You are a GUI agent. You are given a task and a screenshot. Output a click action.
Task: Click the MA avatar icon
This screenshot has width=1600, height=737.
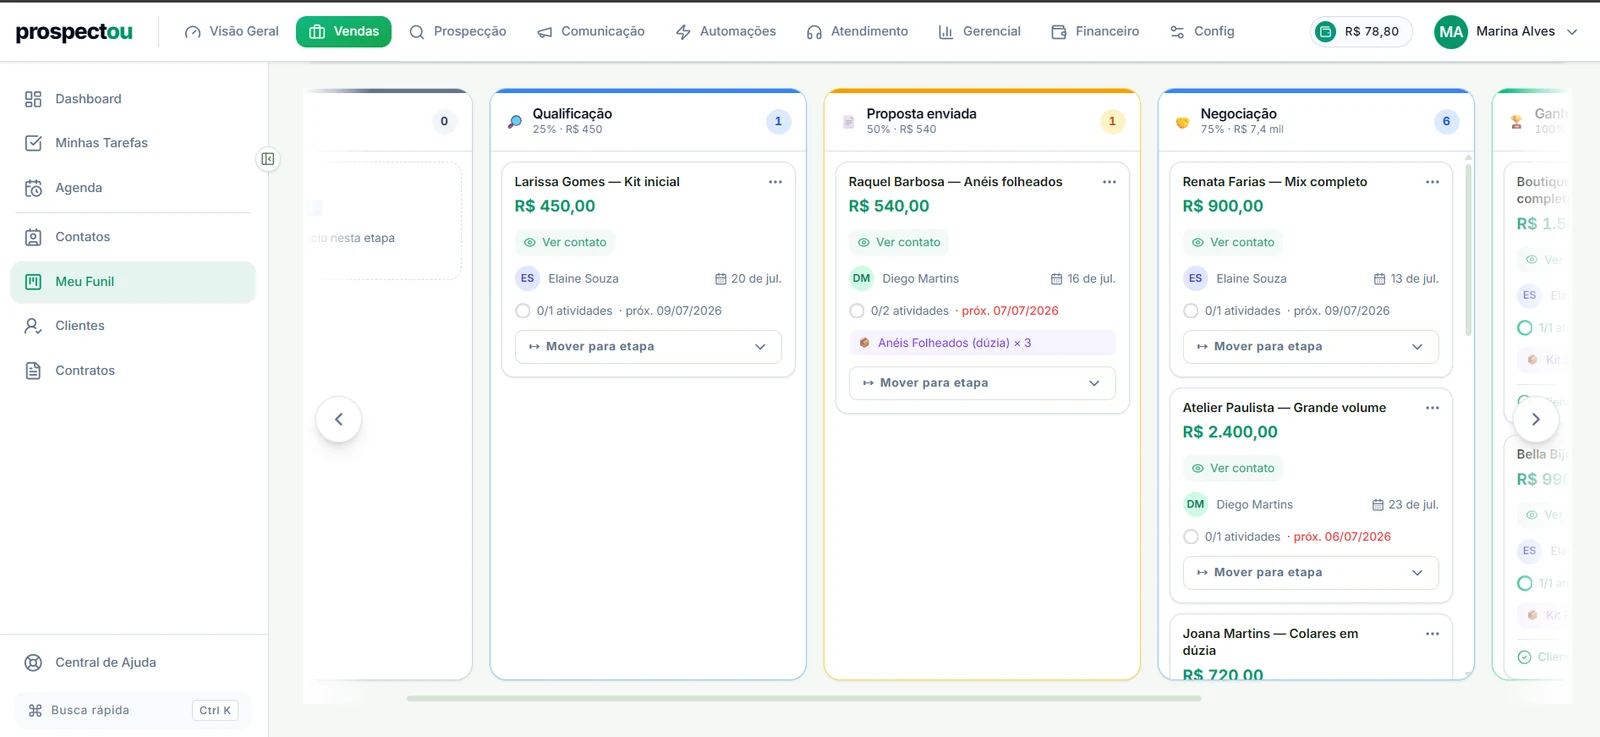pyautogui.click(x=1451, y=32)
